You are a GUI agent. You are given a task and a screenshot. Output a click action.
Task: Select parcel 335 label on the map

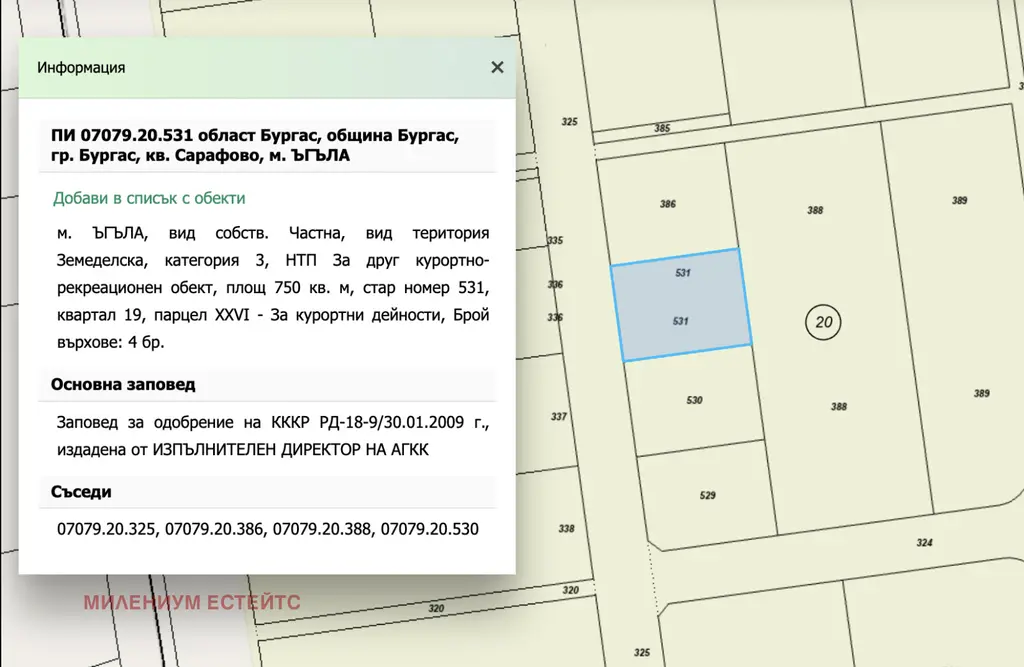pos(556,241)
